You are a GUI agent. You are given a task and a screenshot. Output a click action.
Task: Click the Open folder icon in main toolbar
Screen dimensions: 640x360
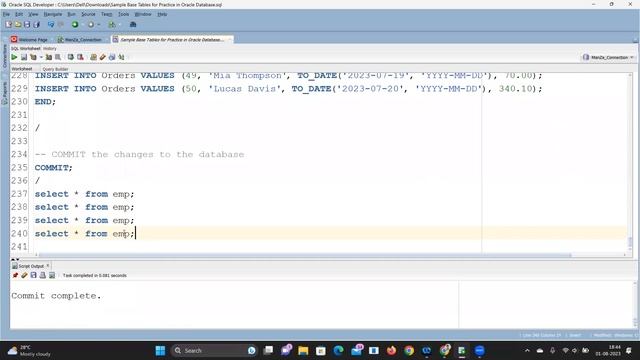(18, 24)
